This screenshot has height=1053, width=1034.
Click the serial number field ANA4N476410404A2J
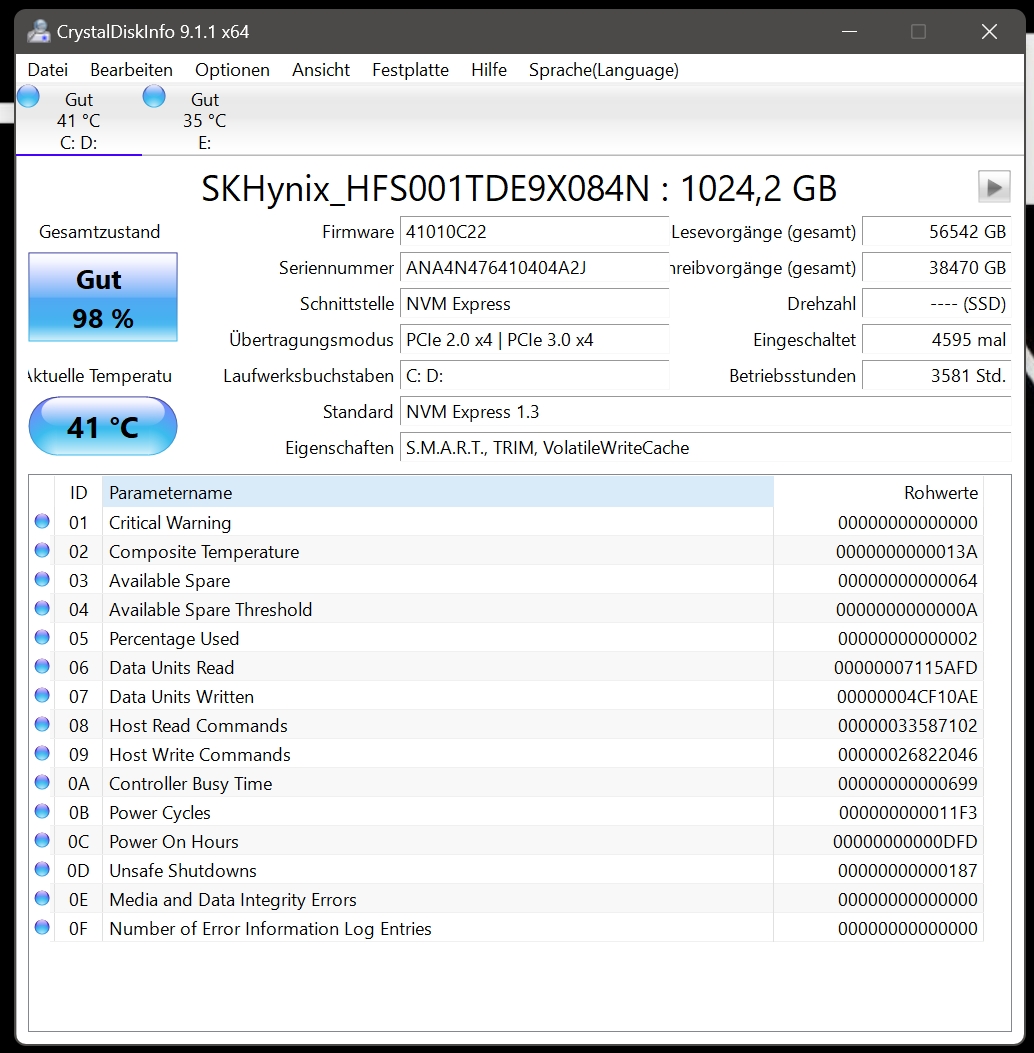tap(534, 268)
